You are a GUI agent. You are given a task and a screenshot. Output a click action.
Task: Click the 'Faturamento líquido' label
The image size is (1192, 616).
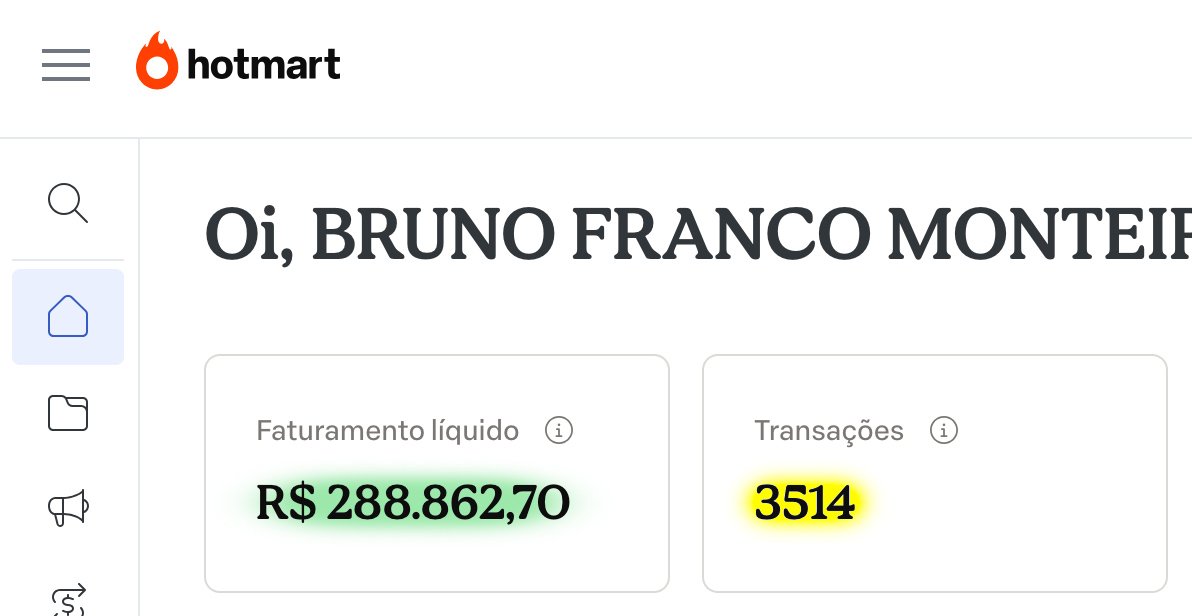388,431
